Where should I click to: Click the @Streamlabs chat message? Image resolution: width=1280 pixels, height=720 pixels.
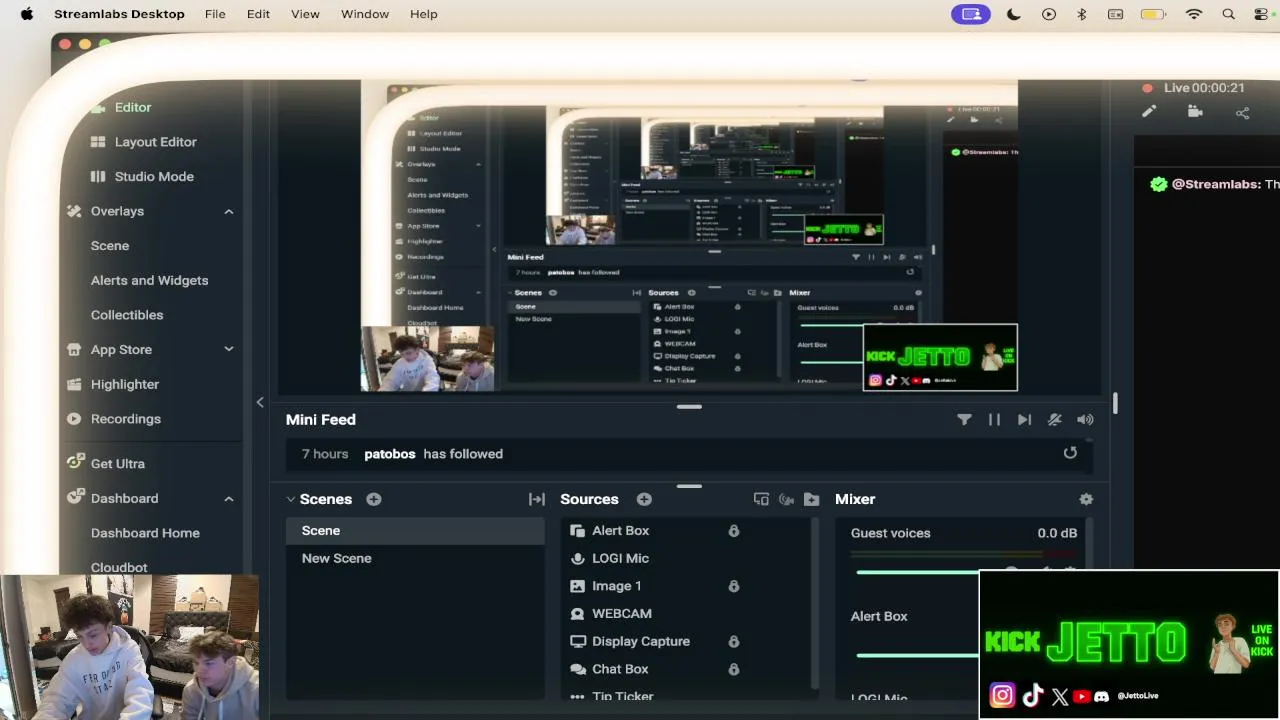(1214, 184)
